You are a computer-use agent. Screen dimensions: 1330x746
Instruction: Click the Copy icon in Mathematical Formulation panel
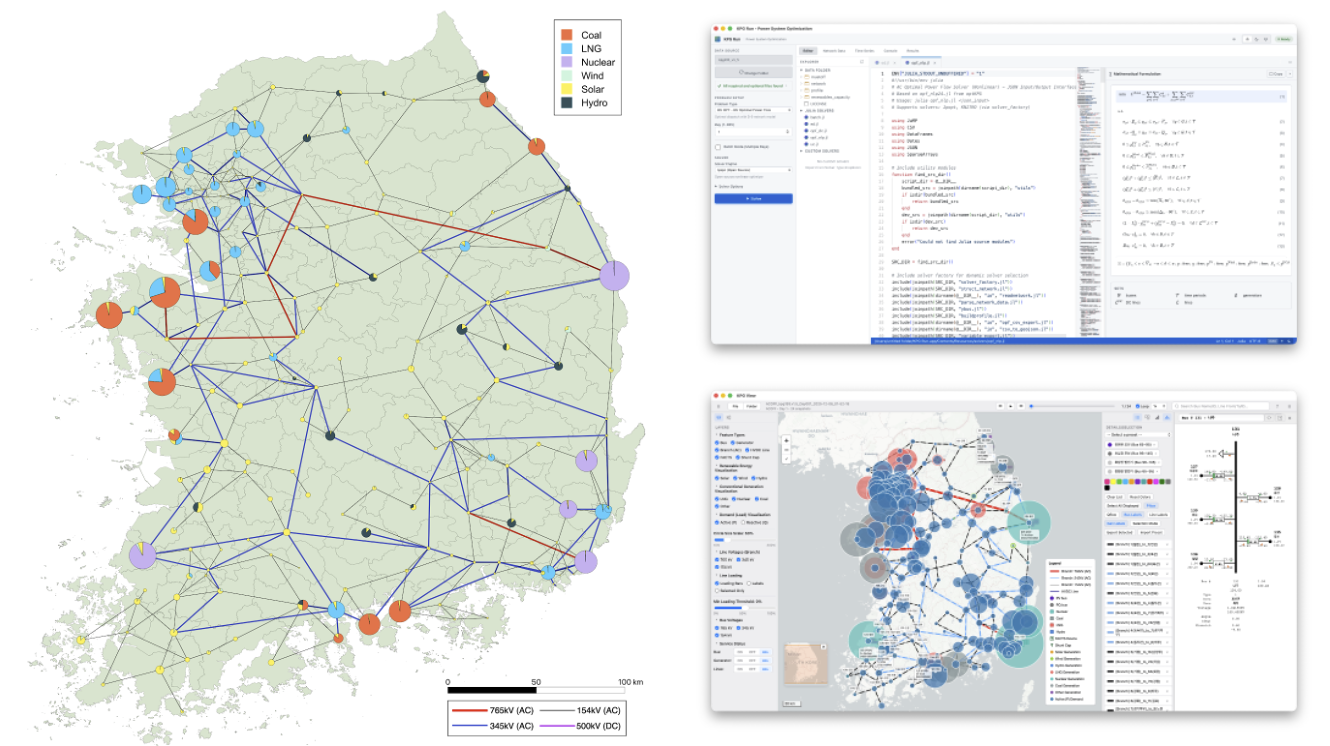coord(1273,74)
